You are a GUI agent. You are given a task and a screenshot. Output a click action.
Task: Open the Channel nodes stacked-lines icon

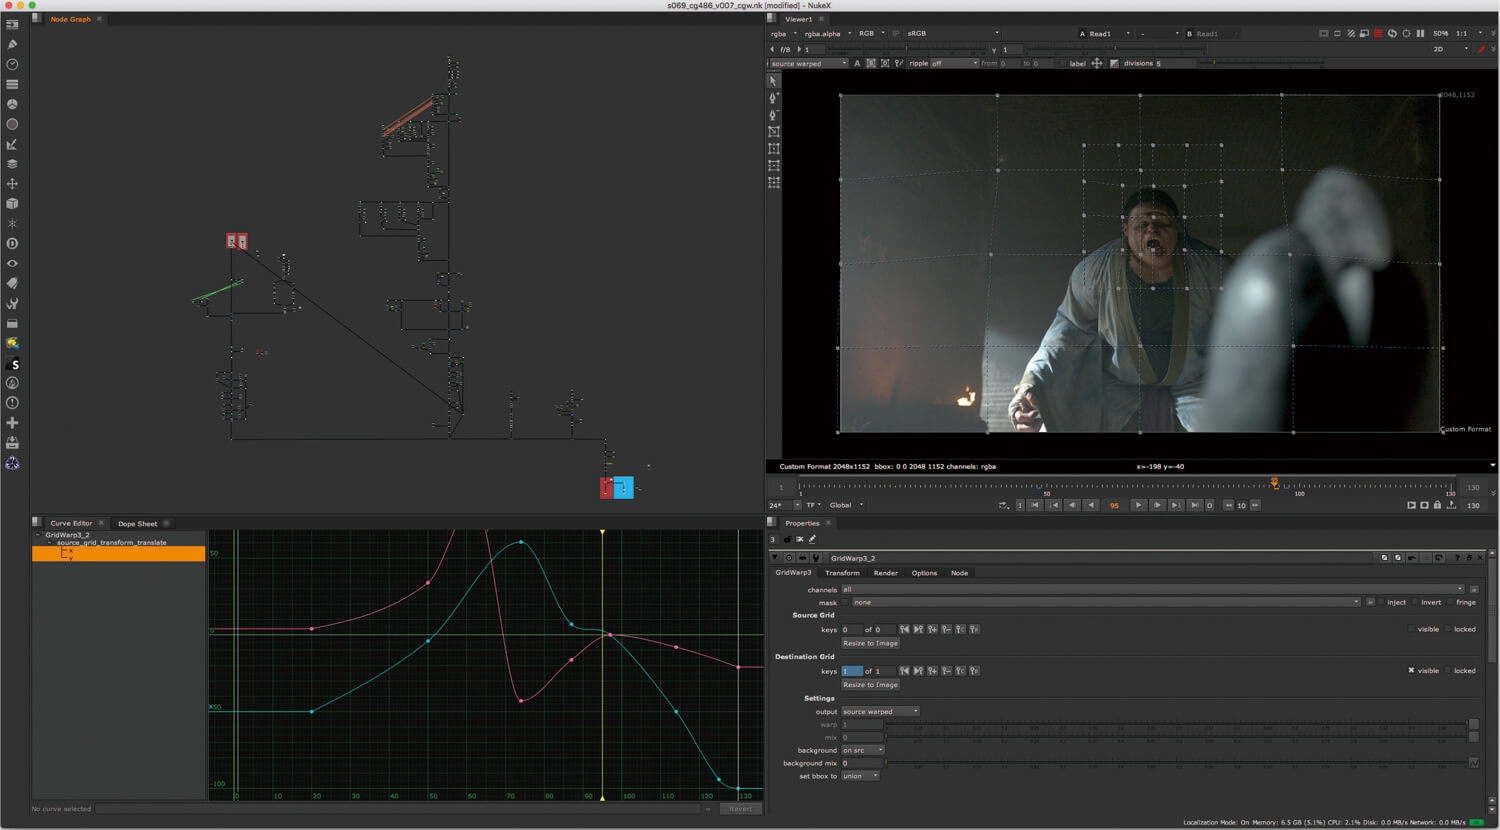pyautogui.click(x=12, y=84)
